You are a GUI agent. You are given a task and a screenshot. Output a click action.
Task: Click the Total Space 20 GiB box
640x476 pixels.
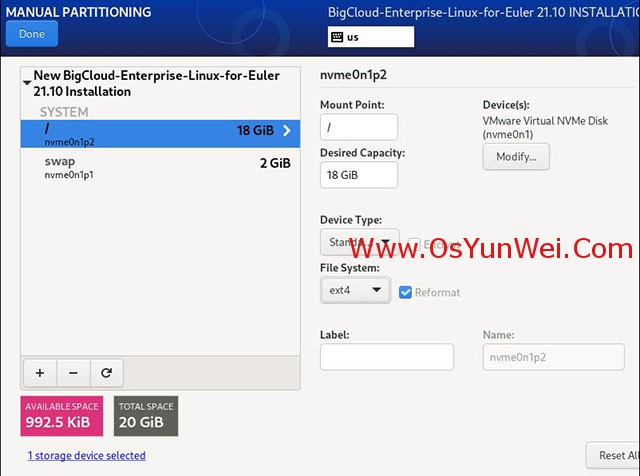tap(146, 416)
